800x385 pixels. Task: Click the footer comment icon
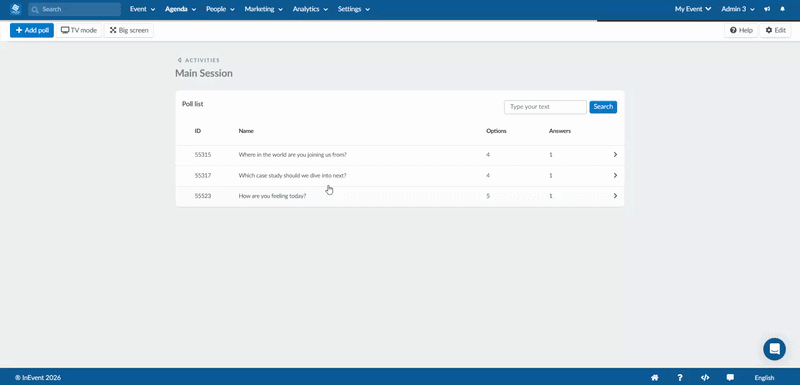730,378
